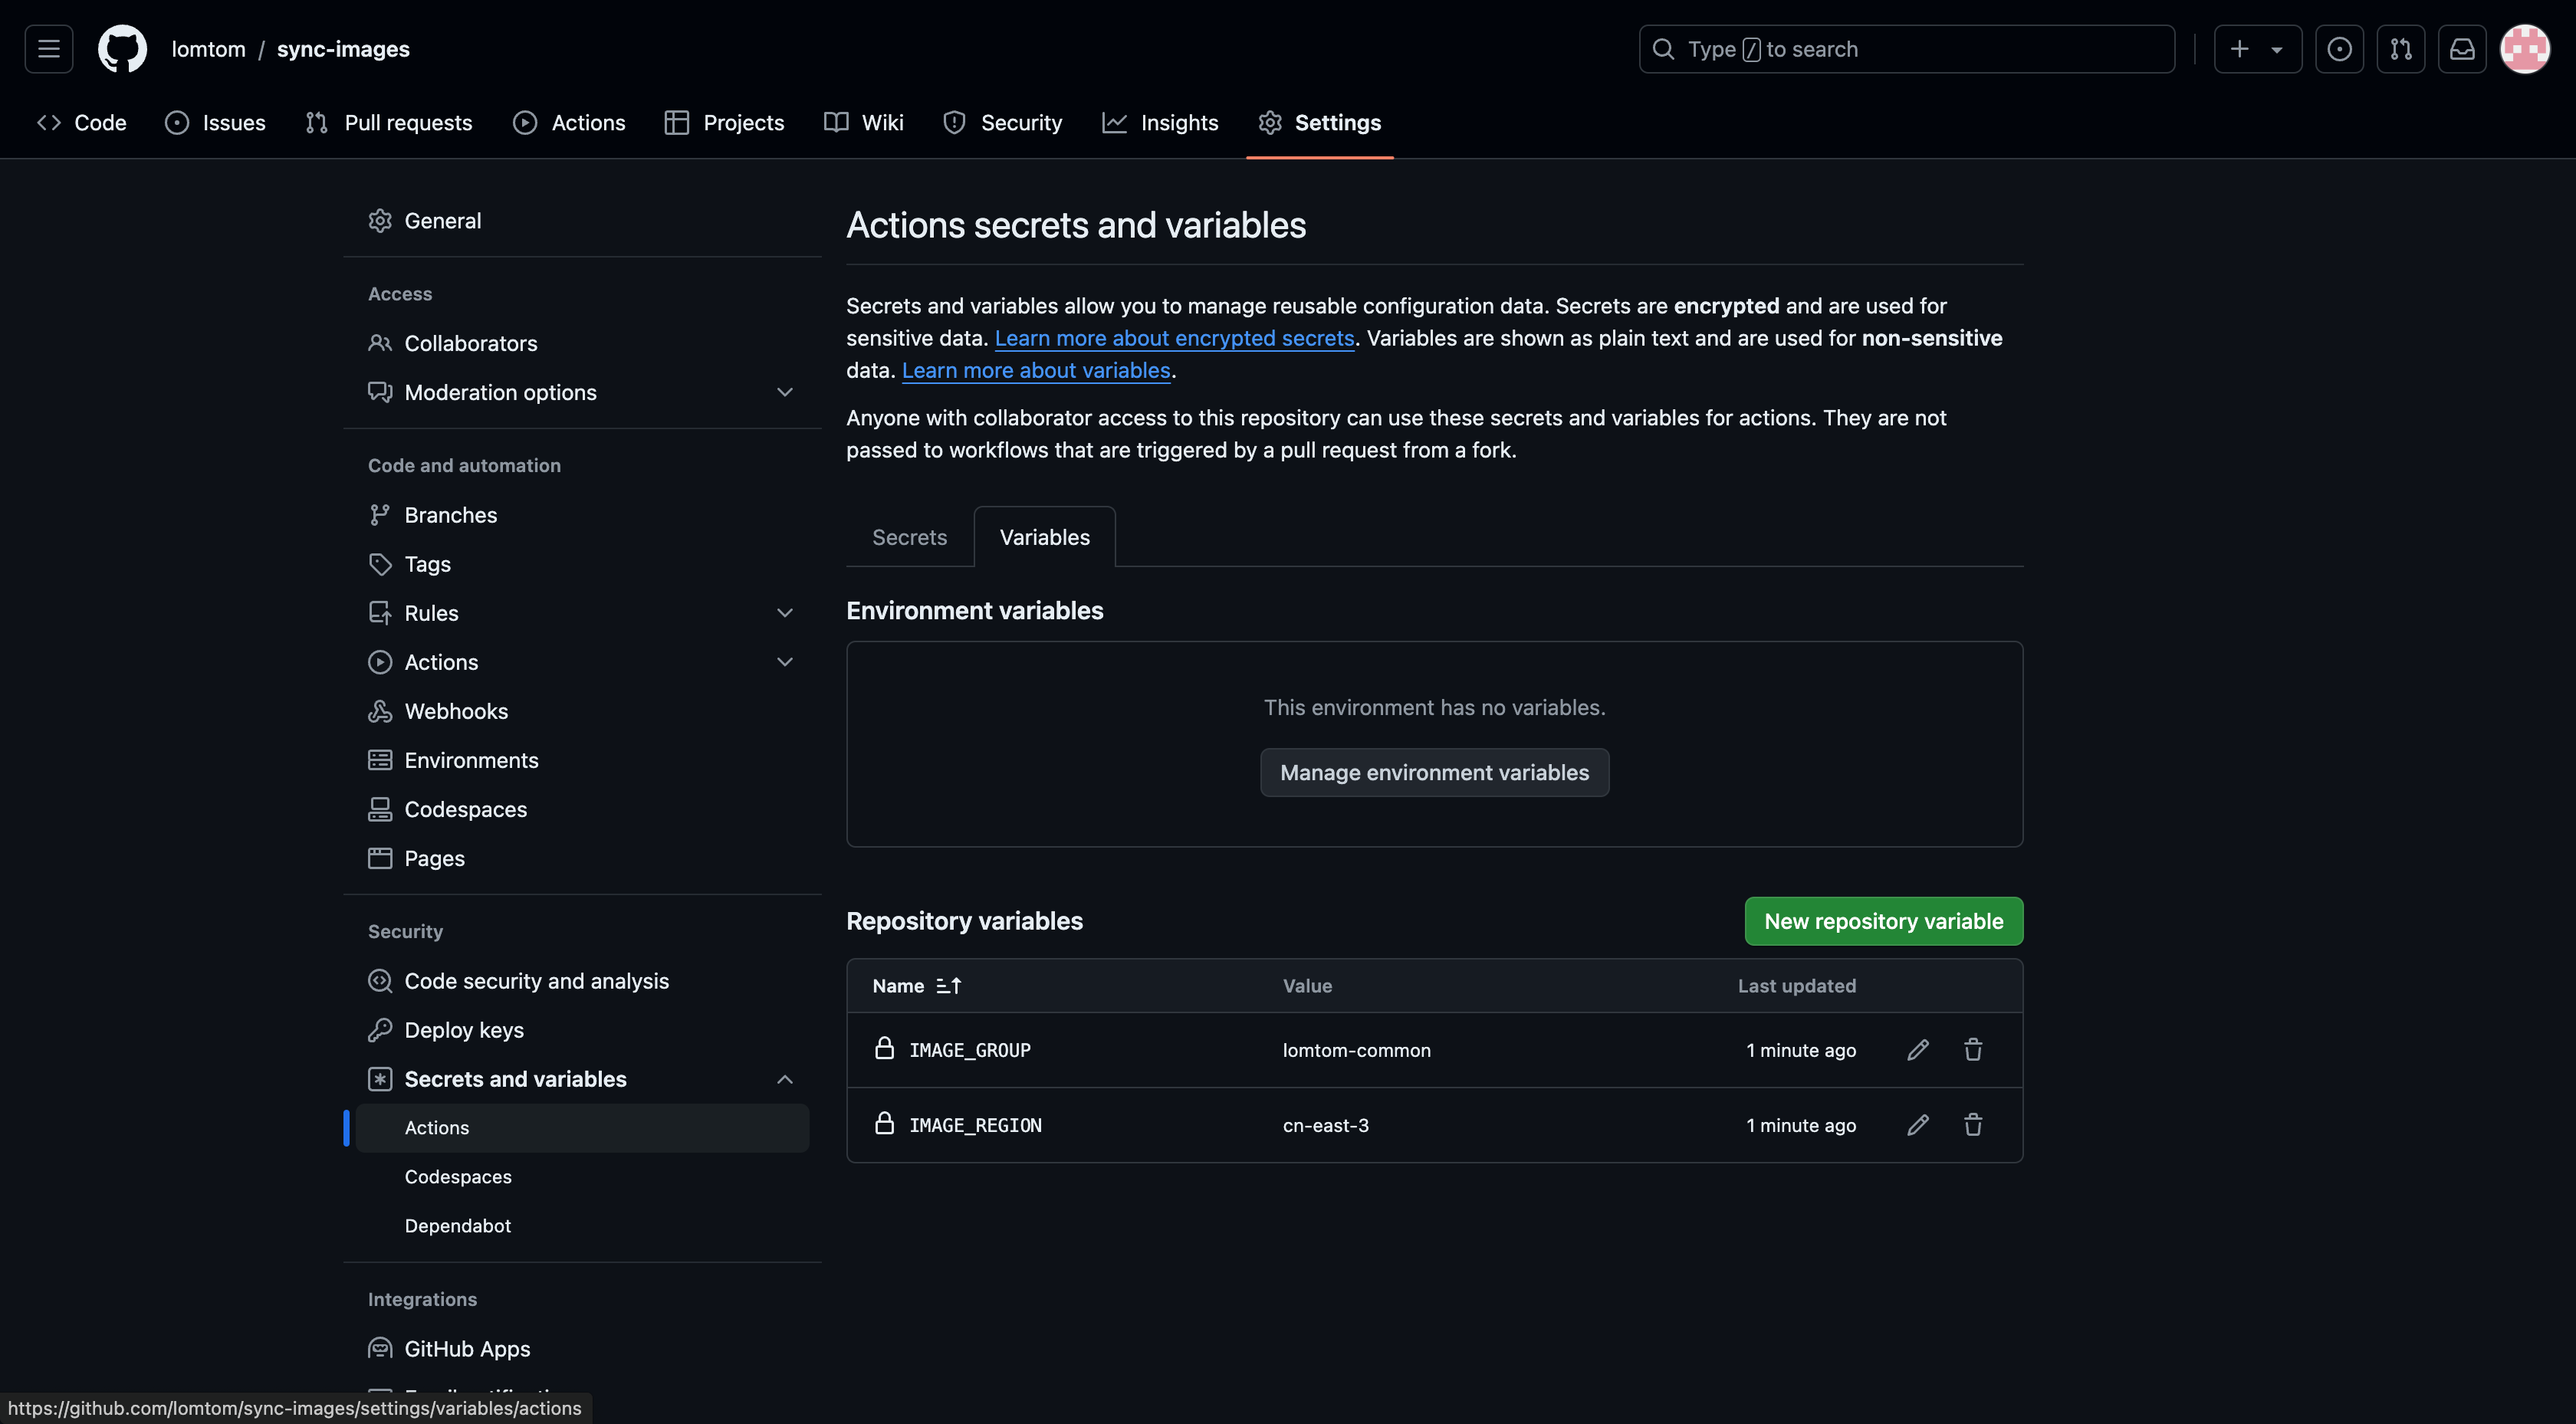Screen dimensions: 2576x1424
Task: Open the Actions repository tab
Action: point(569,122)
